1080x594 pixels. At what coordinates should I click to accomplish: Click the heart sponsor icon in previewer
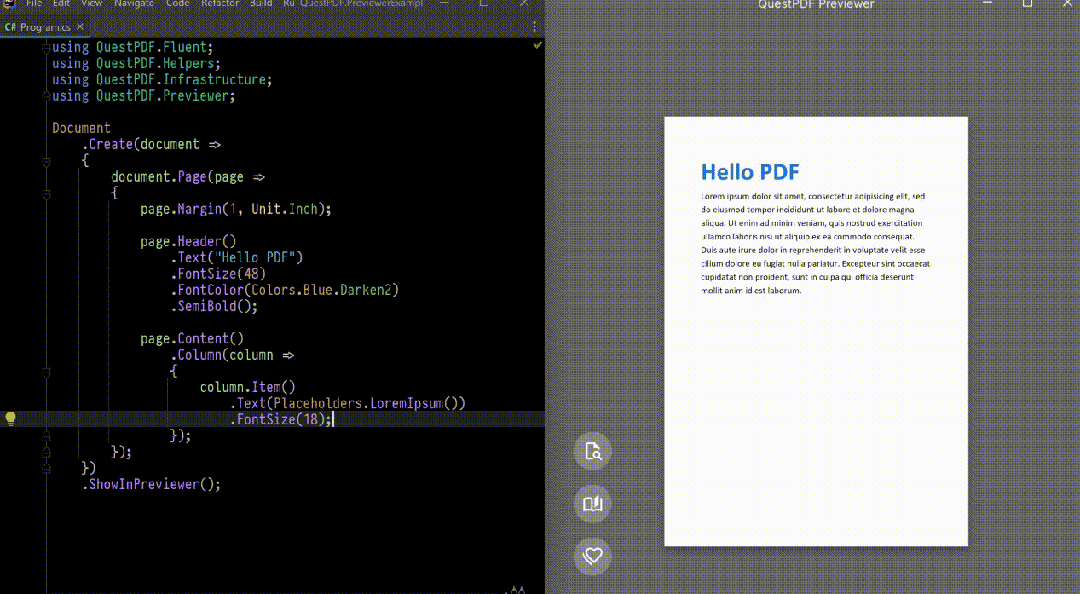[x=592, y=555]
